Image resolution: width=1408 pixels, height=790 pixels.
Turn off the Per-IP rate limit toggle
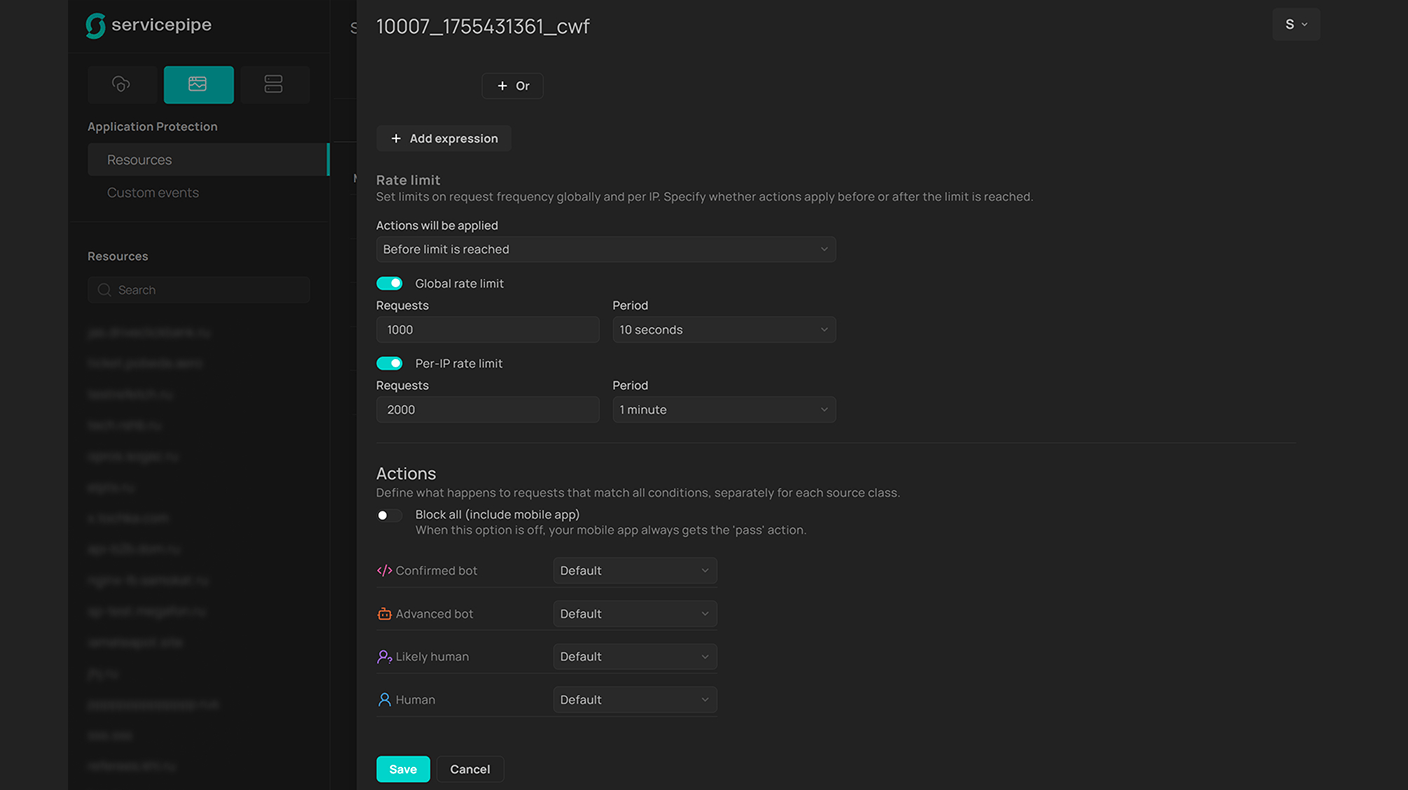pos(389,364)
